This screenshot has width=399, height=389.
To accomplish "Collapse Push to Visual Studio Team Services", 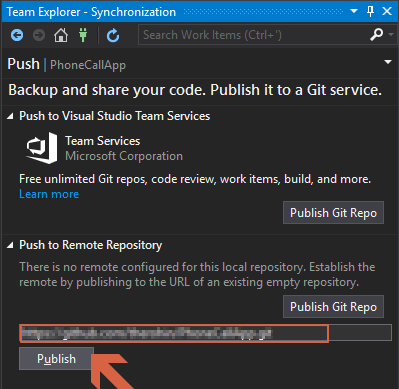I will coord(10,116).
